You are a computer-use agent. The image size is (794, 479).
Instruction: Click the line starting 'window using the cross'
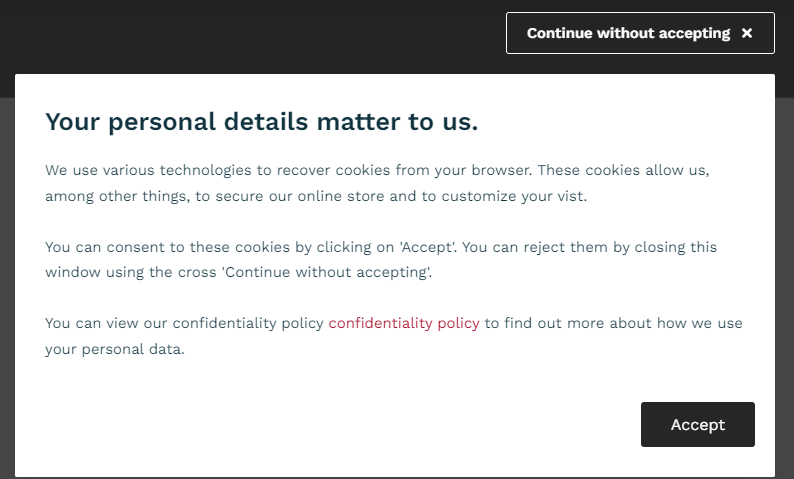238,272
